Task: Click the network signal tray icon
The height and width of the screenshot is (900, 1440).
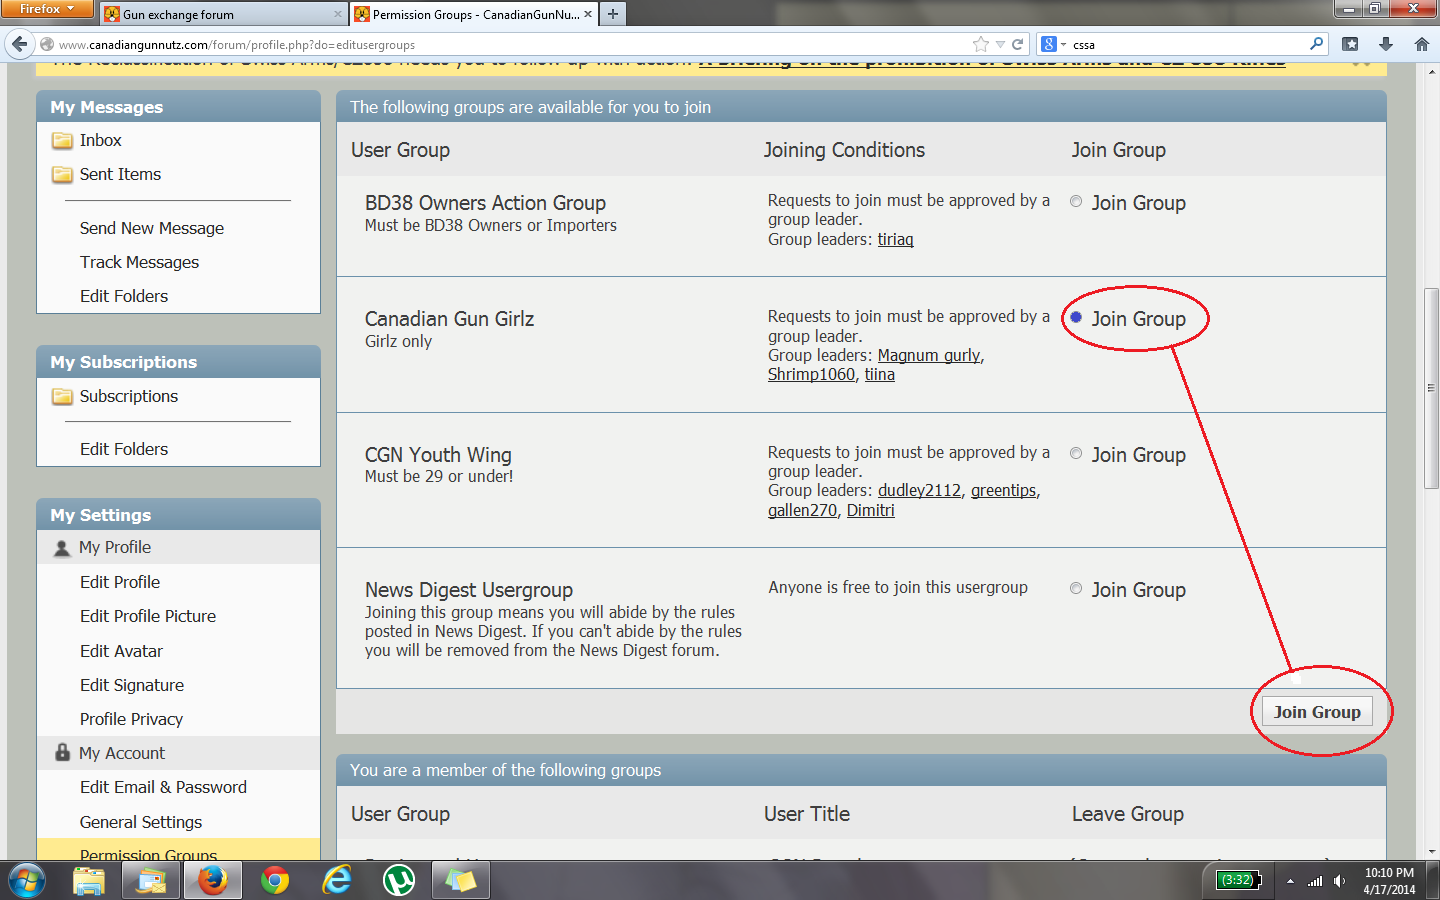Action: 1315,881
